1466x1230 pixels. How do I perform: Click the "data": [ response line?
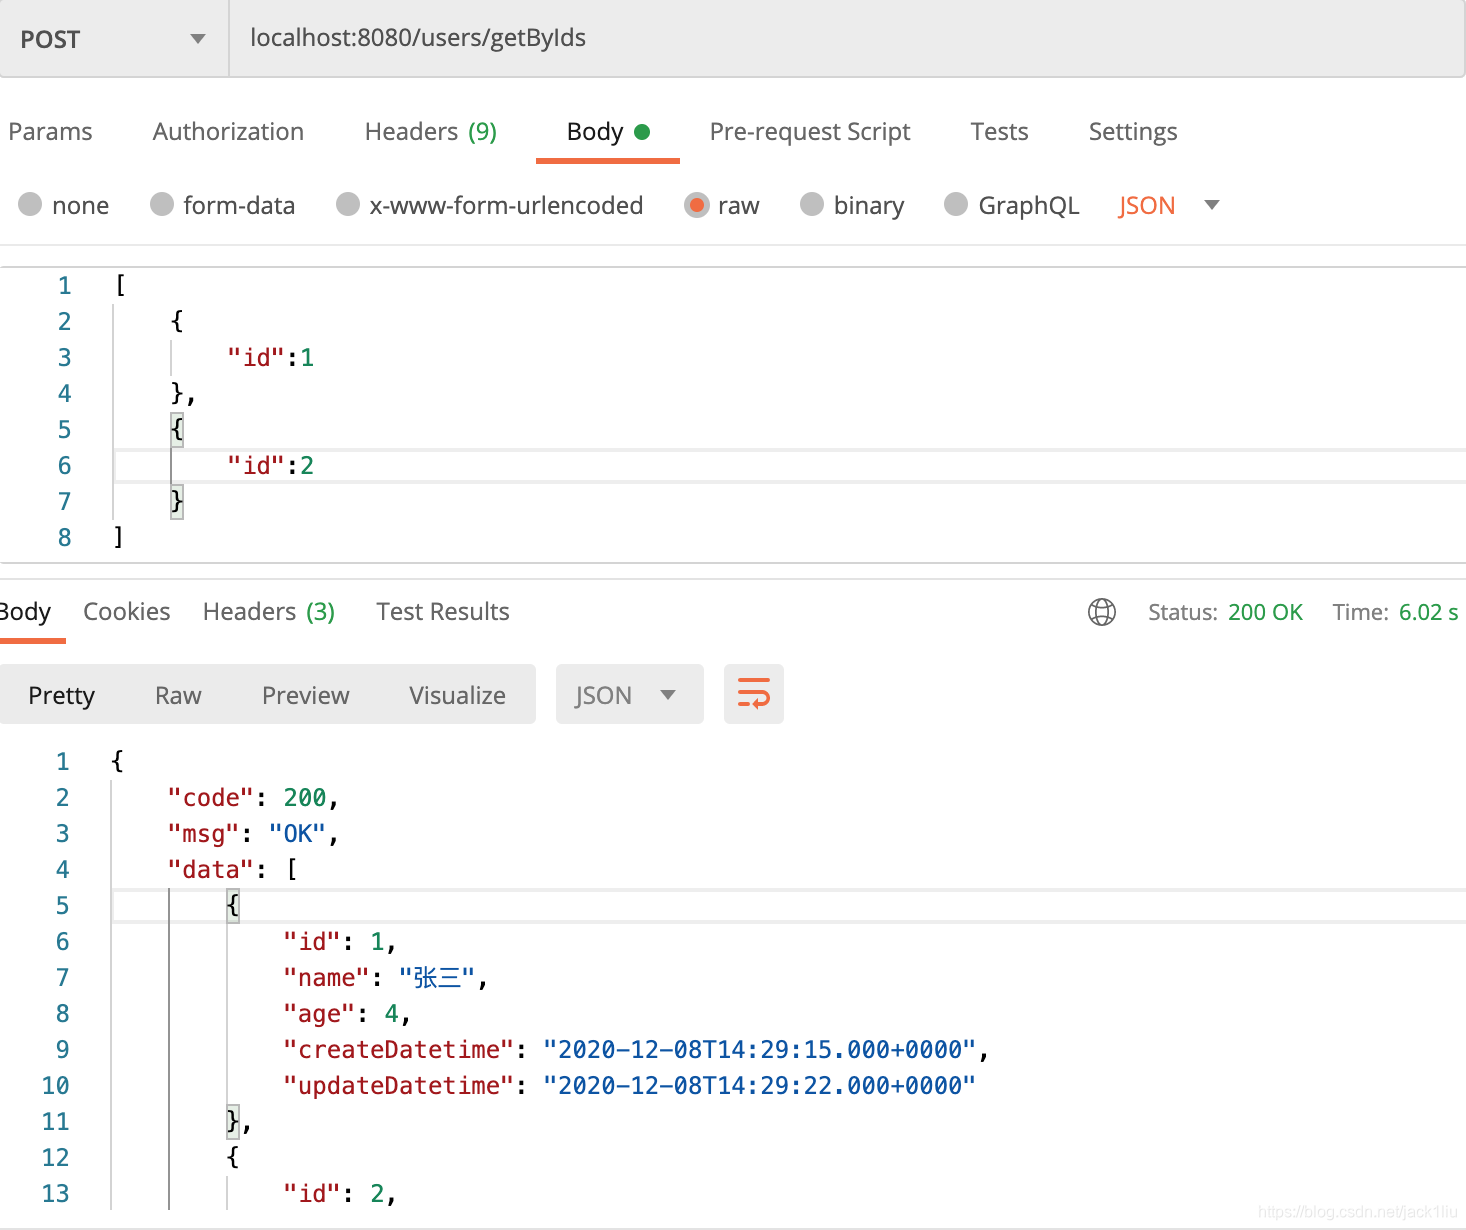(x=233, y=870)
